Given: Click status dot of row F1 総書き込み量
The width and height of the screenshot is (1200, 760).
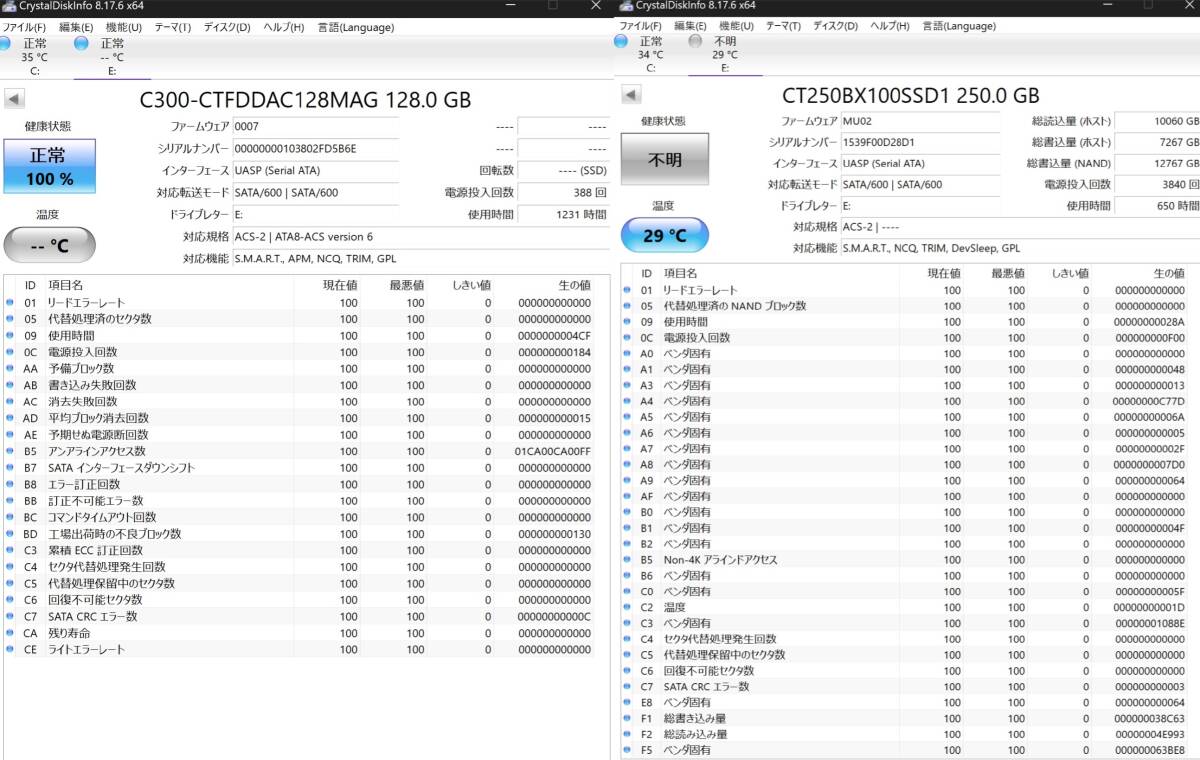Looking at the screenshot, I should (x=627, y=718).
